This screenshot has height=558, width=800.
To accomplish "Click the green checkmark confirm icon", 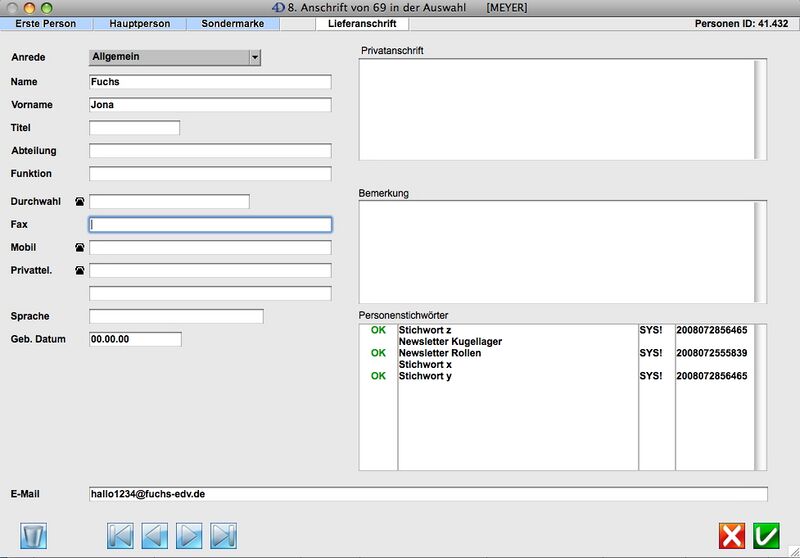I will tap(767, 536).
